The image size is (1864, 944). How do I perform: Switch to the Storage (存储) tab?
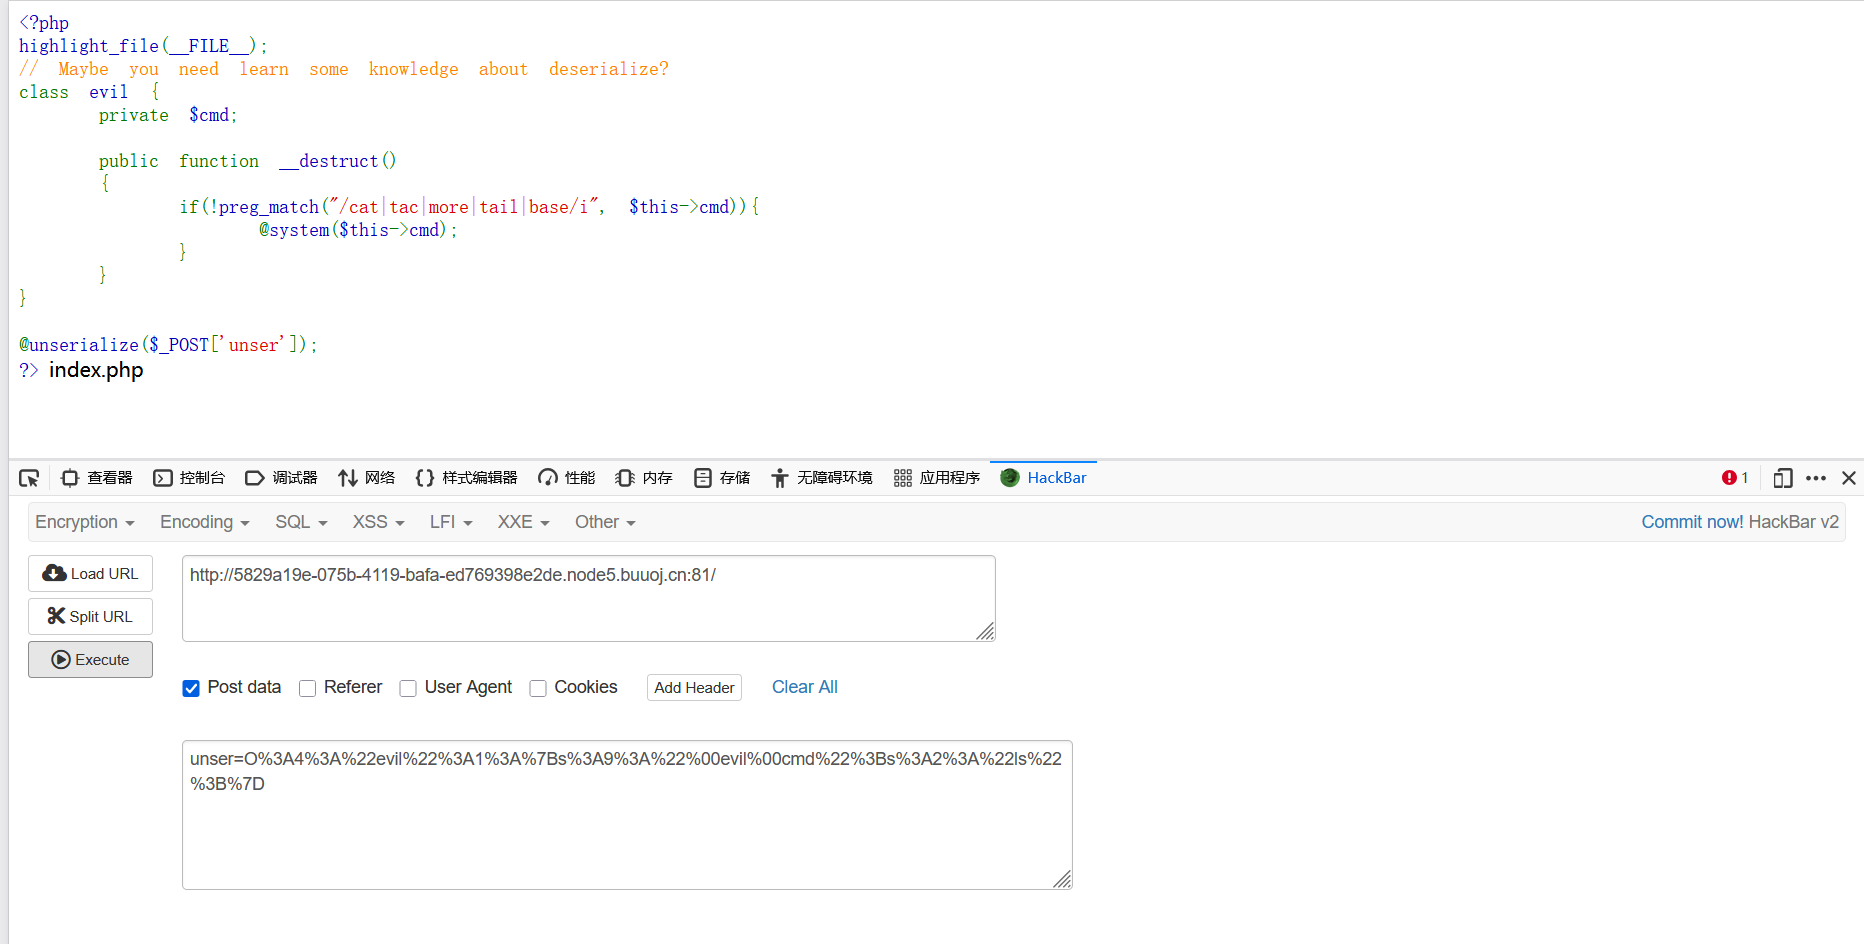[722, 478]
